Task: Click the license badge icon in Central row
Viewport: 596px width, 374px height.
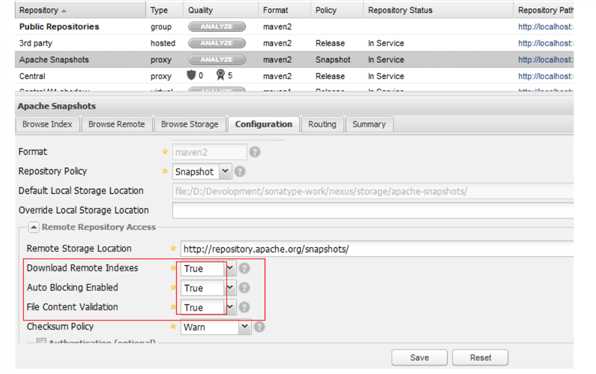Action: coord(220,75)
